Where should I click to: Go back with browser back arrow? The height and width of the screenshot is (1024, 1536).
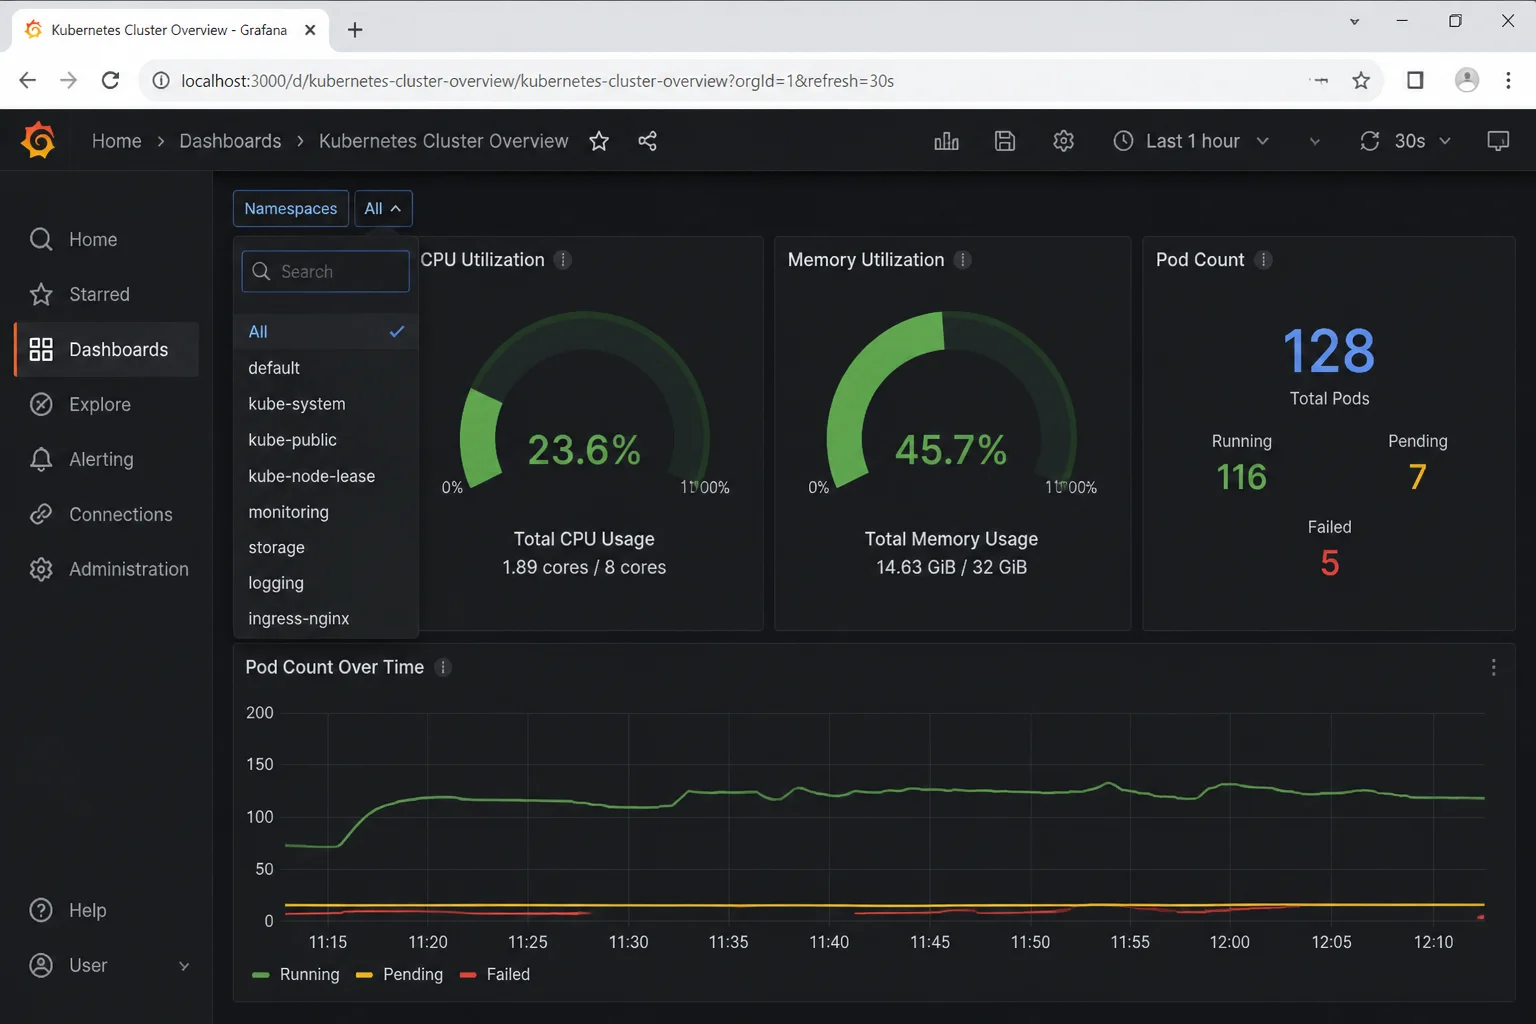(27, 80)
